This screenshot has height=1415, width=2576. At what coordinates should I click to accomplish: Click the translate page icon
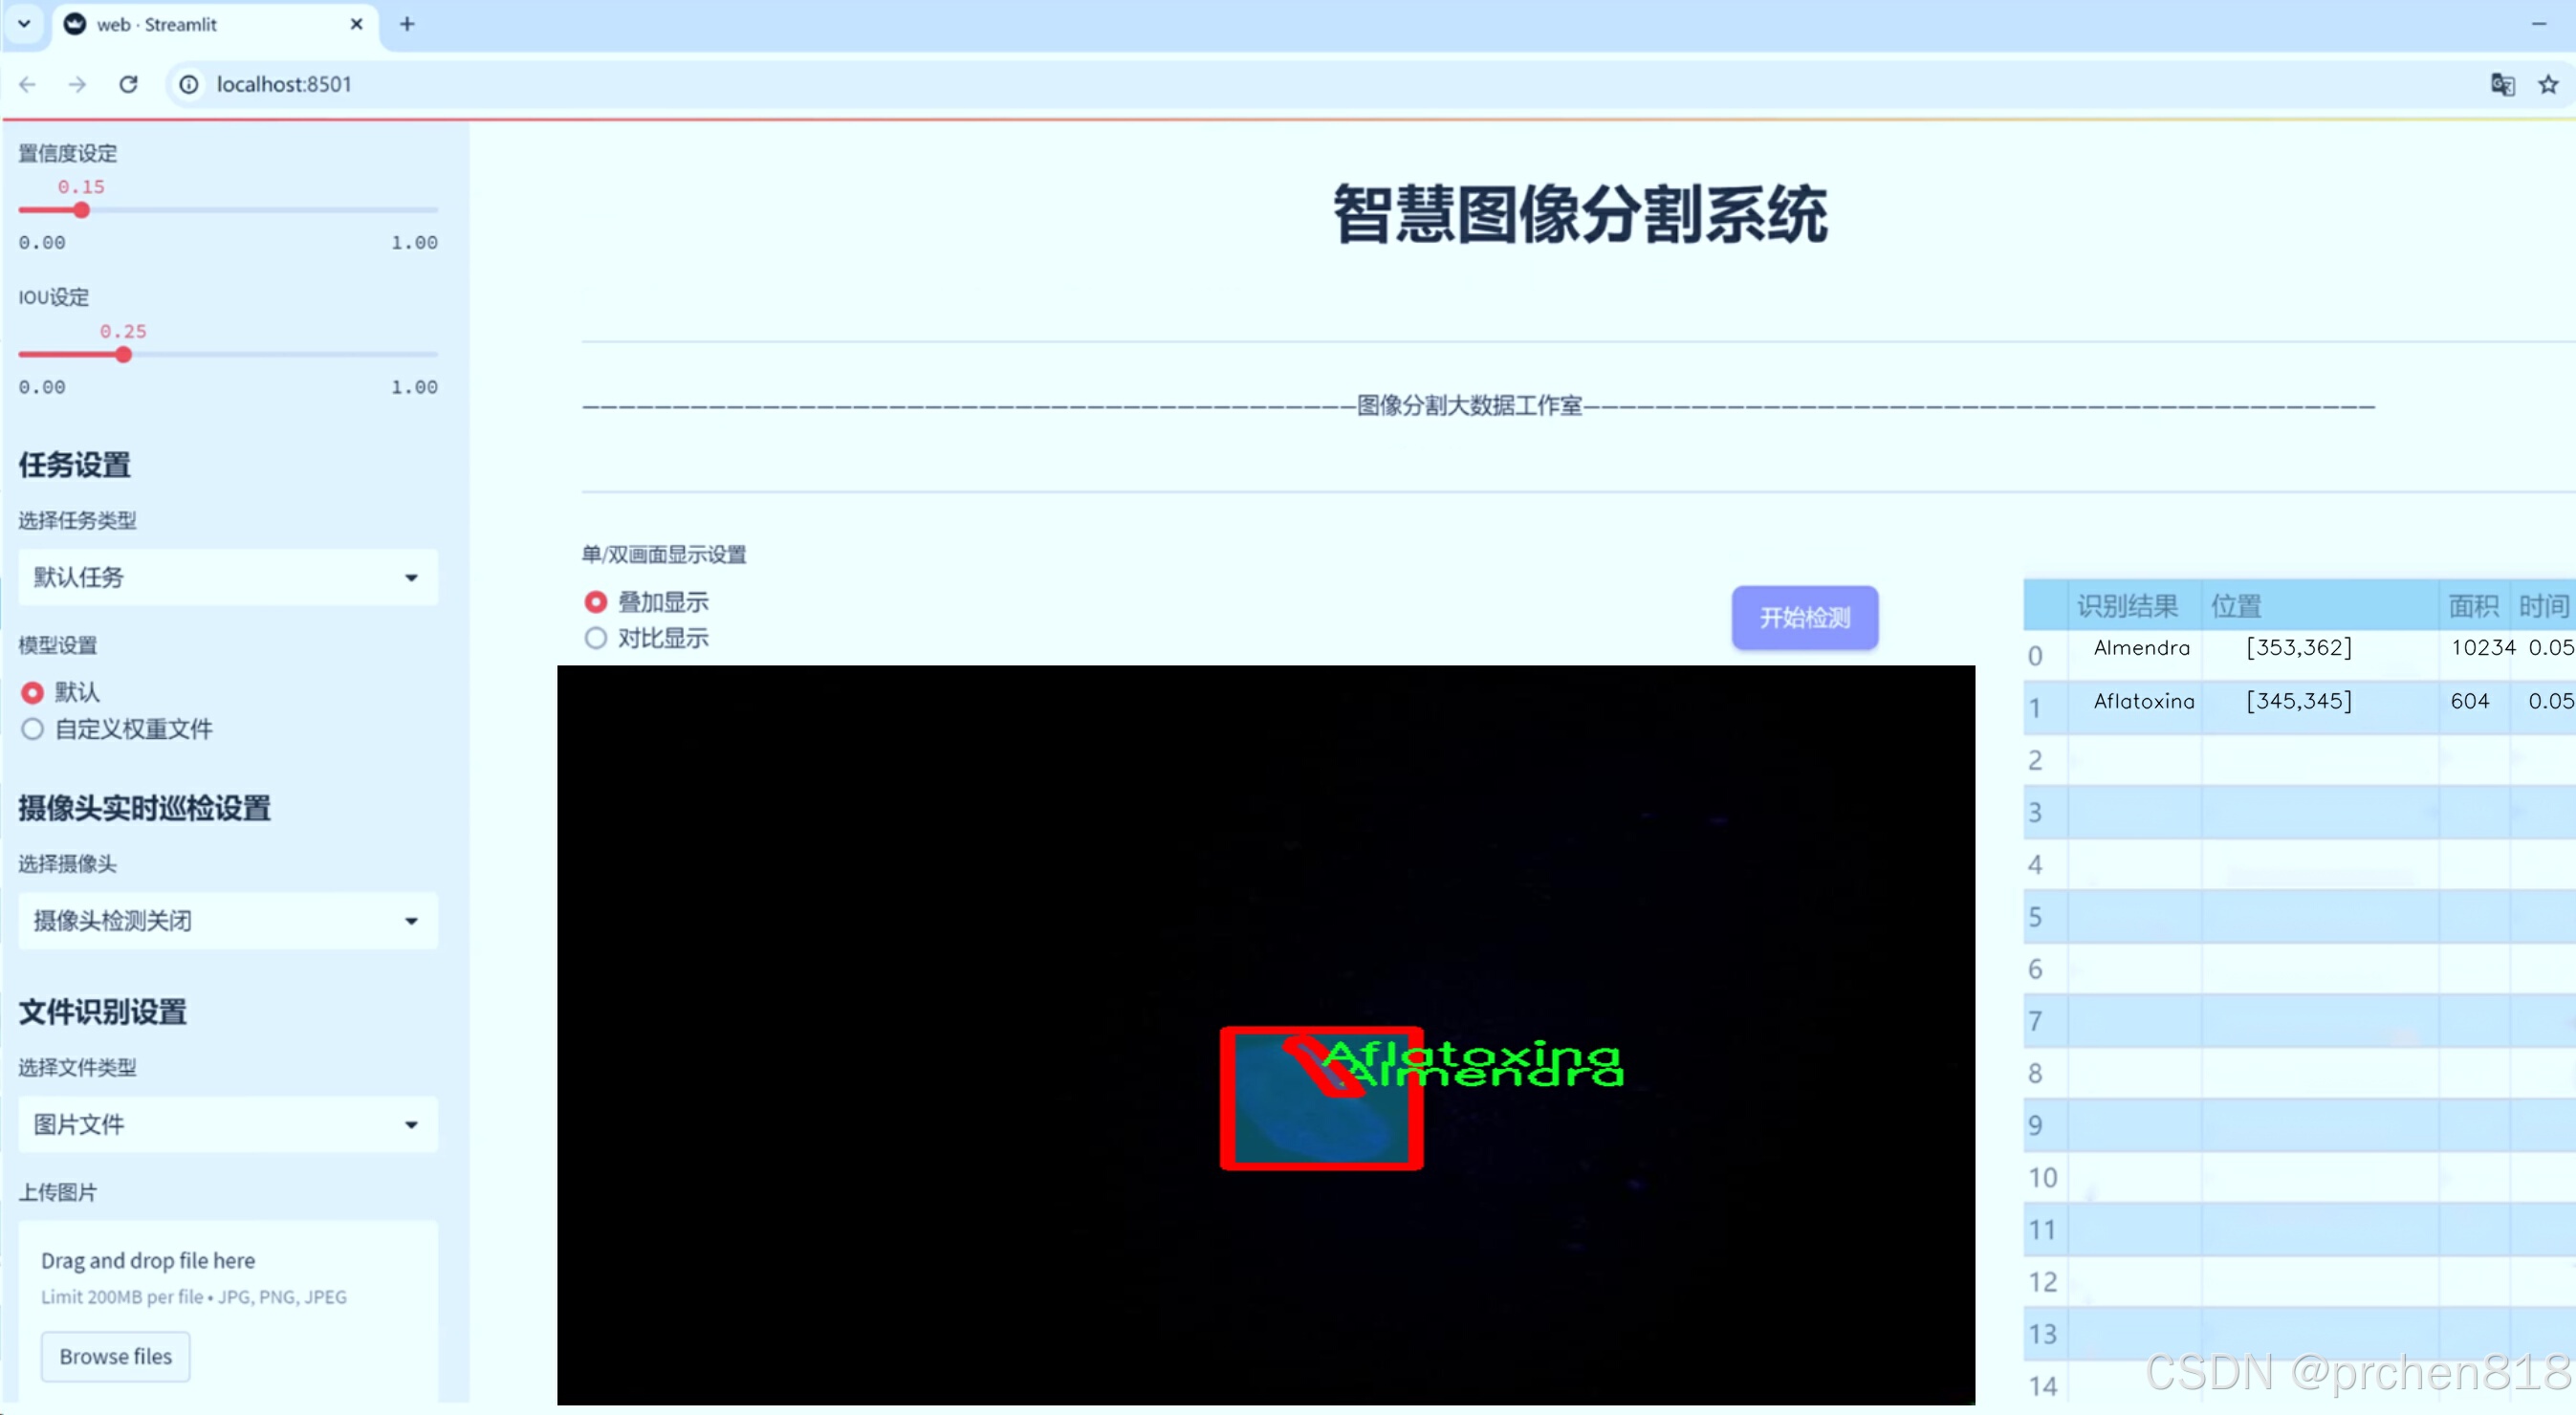[2502, 85]
